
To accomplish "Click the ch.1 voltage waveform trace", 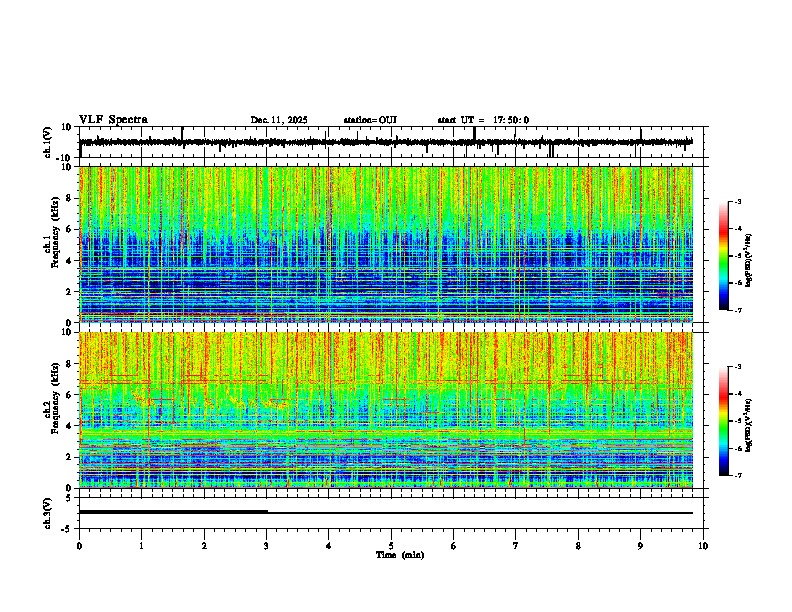I will click(386, 142).
